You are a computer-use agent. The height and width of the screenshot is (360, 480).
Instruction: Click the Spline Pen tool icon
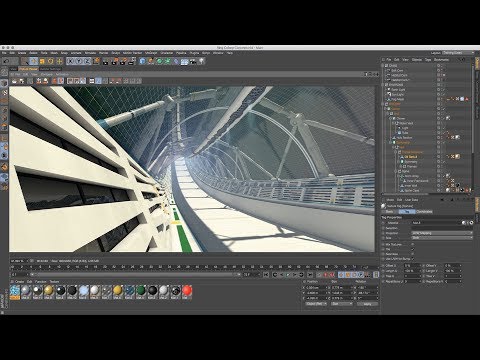(x=151, y=61)
